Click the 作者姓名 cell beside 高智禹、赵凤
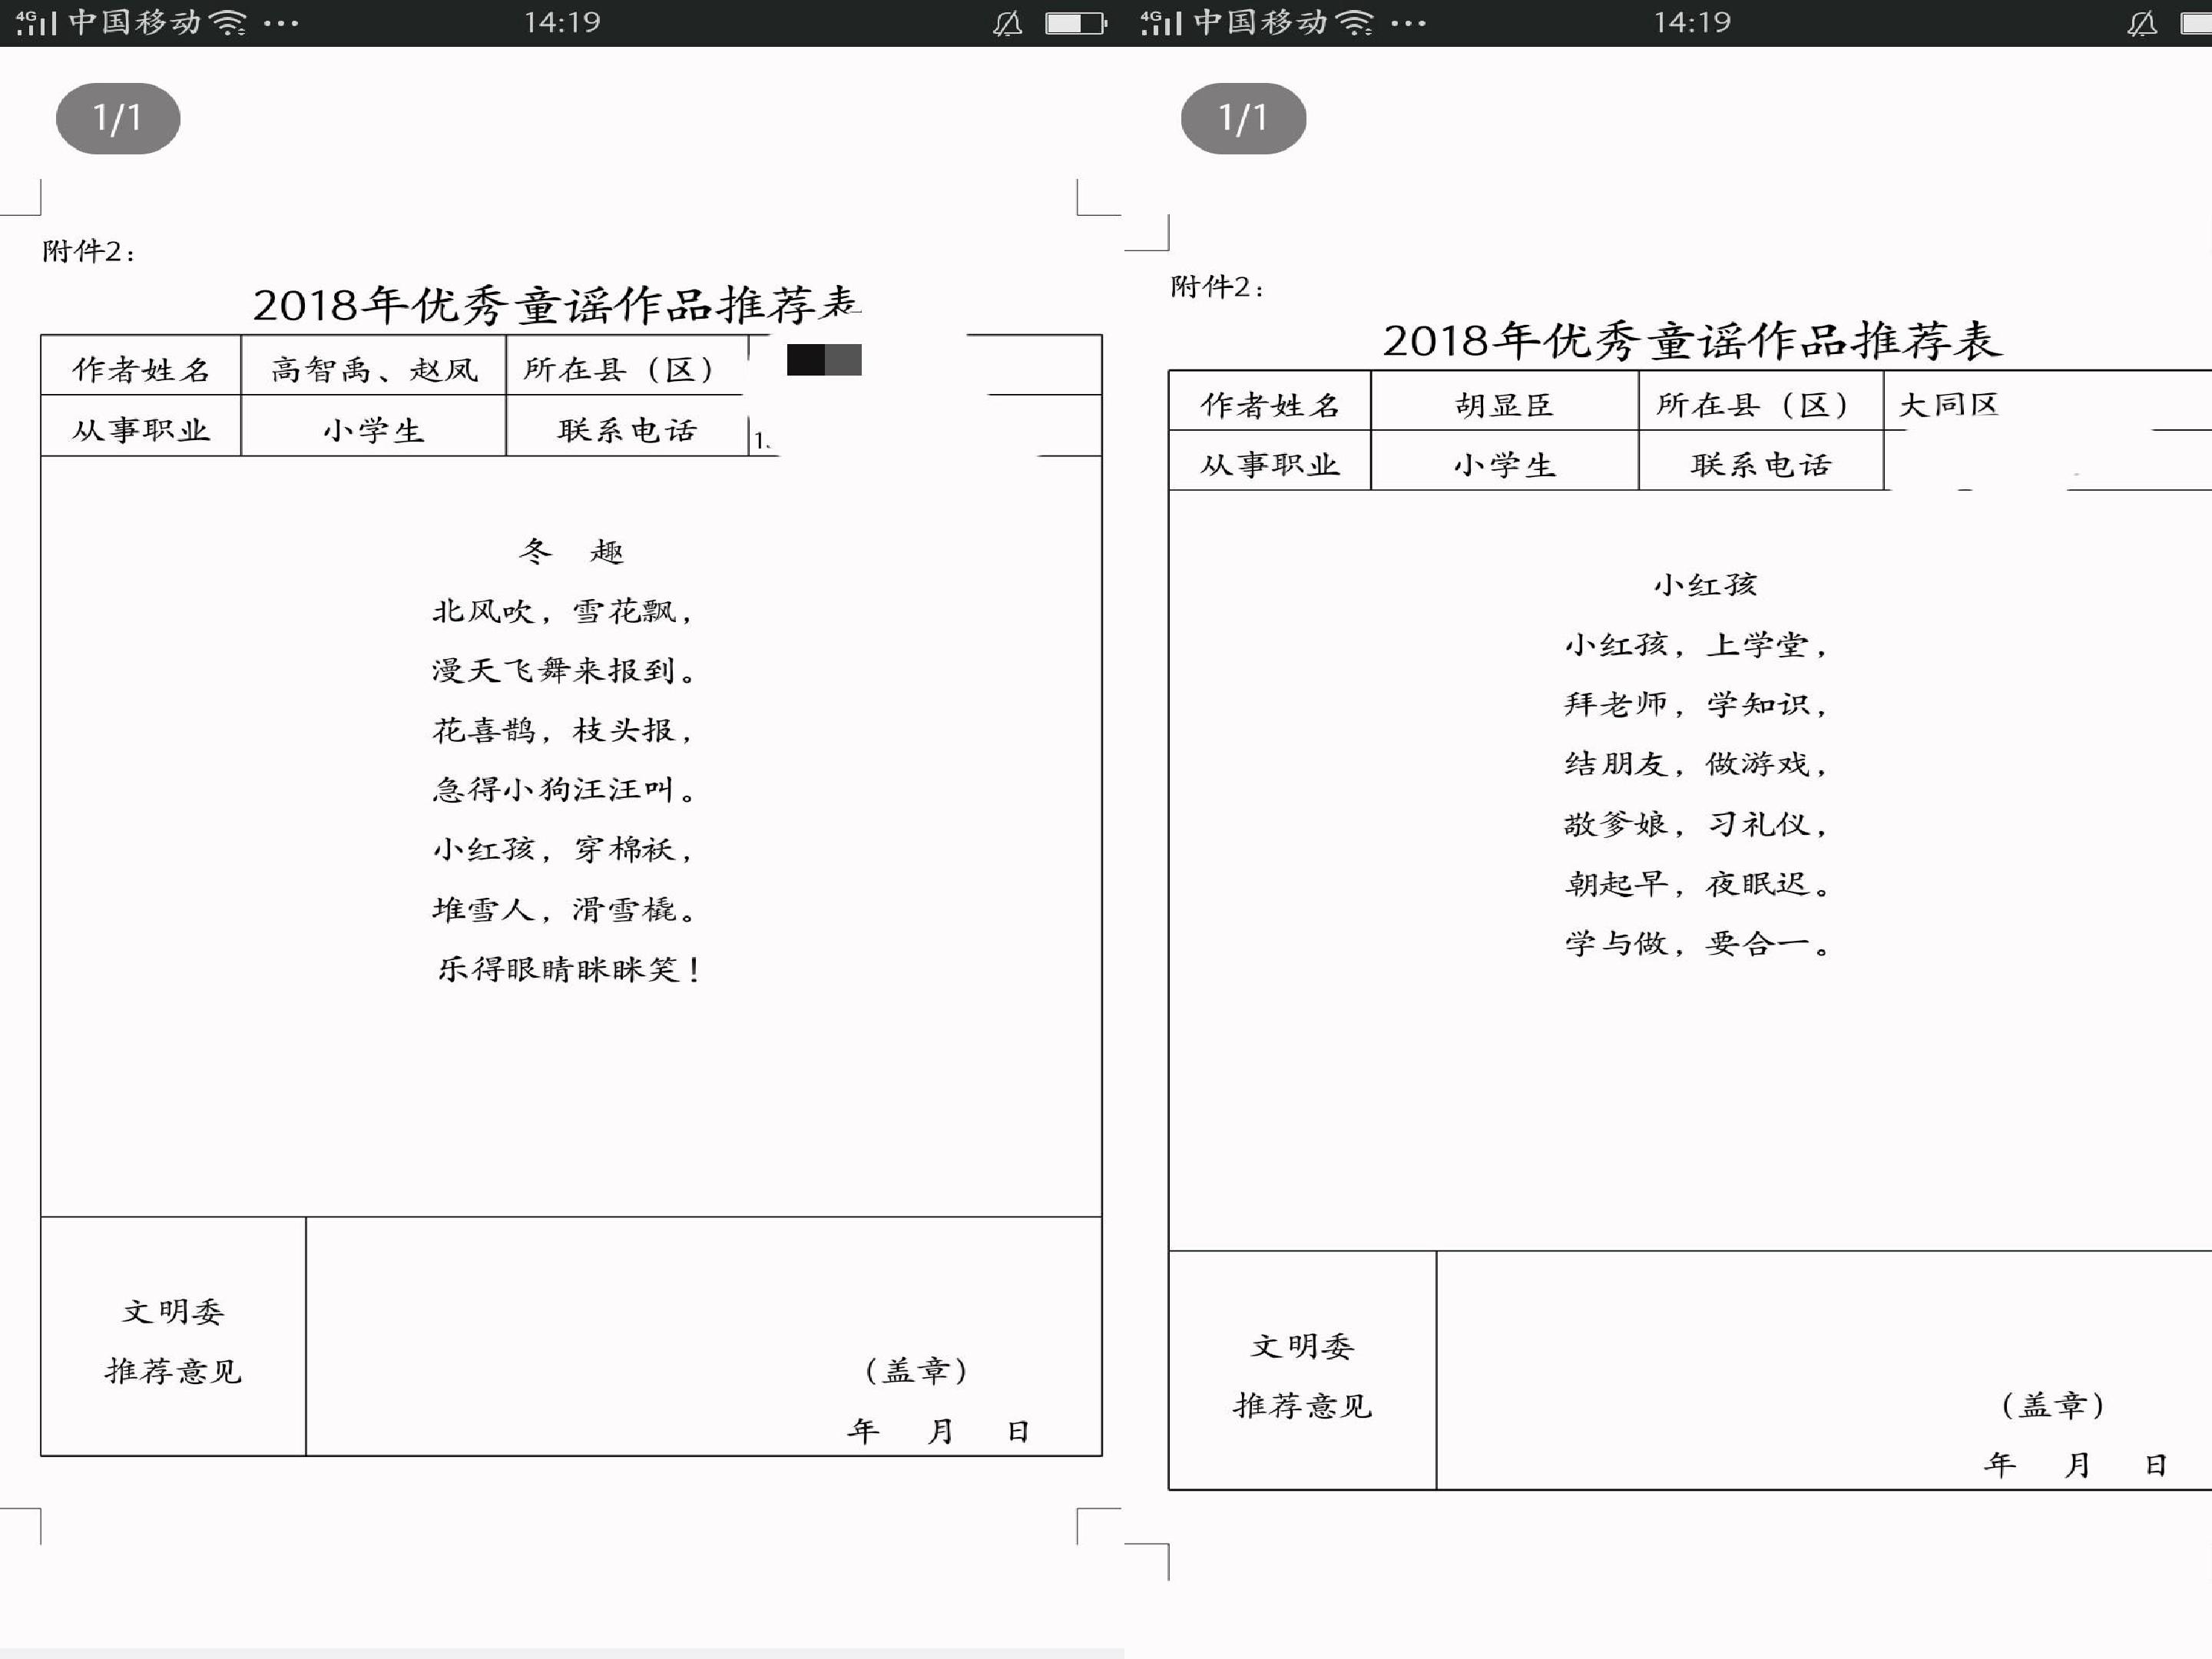 point(141,366)
